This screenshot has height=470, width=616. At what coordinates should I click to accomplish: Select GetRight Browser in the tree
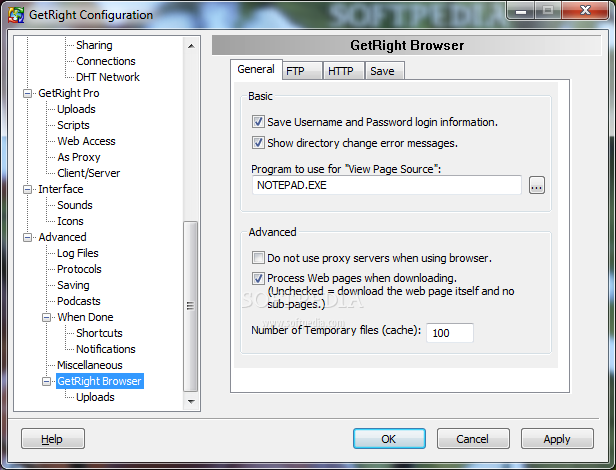pyautogui.click(x=99, y=381)
